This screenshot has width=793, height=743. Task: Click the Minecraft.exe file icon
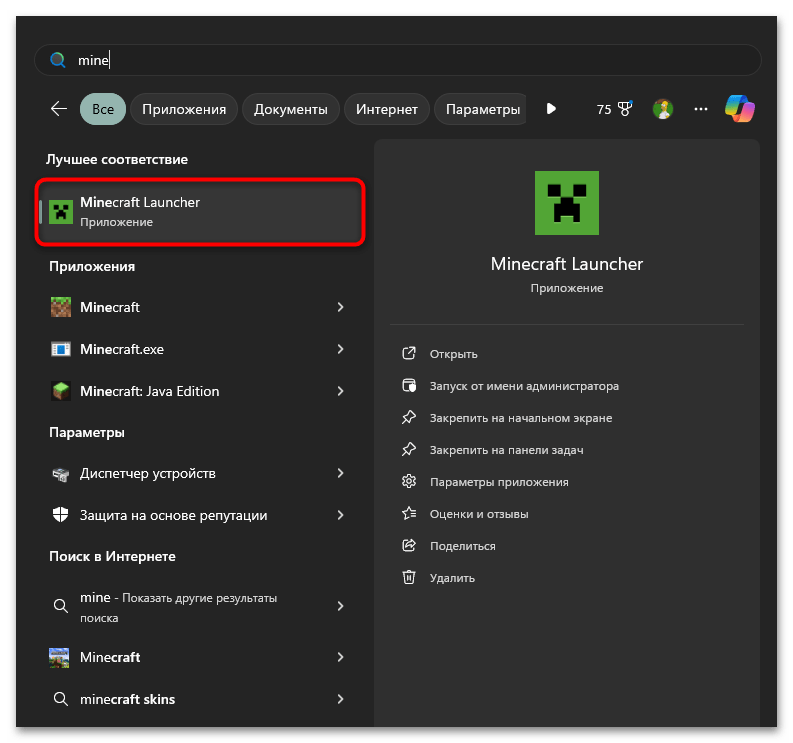[61, 349]
